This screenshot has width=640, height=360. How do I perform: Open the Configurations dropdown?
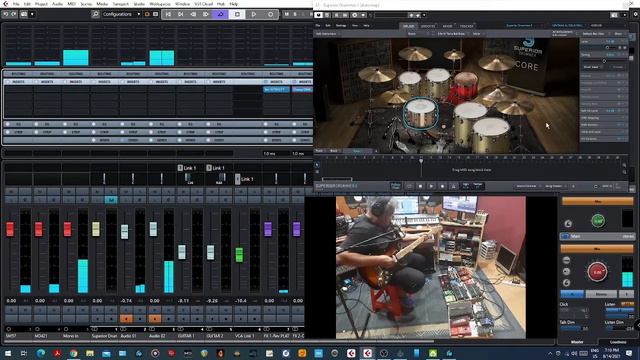coord(121,14)
